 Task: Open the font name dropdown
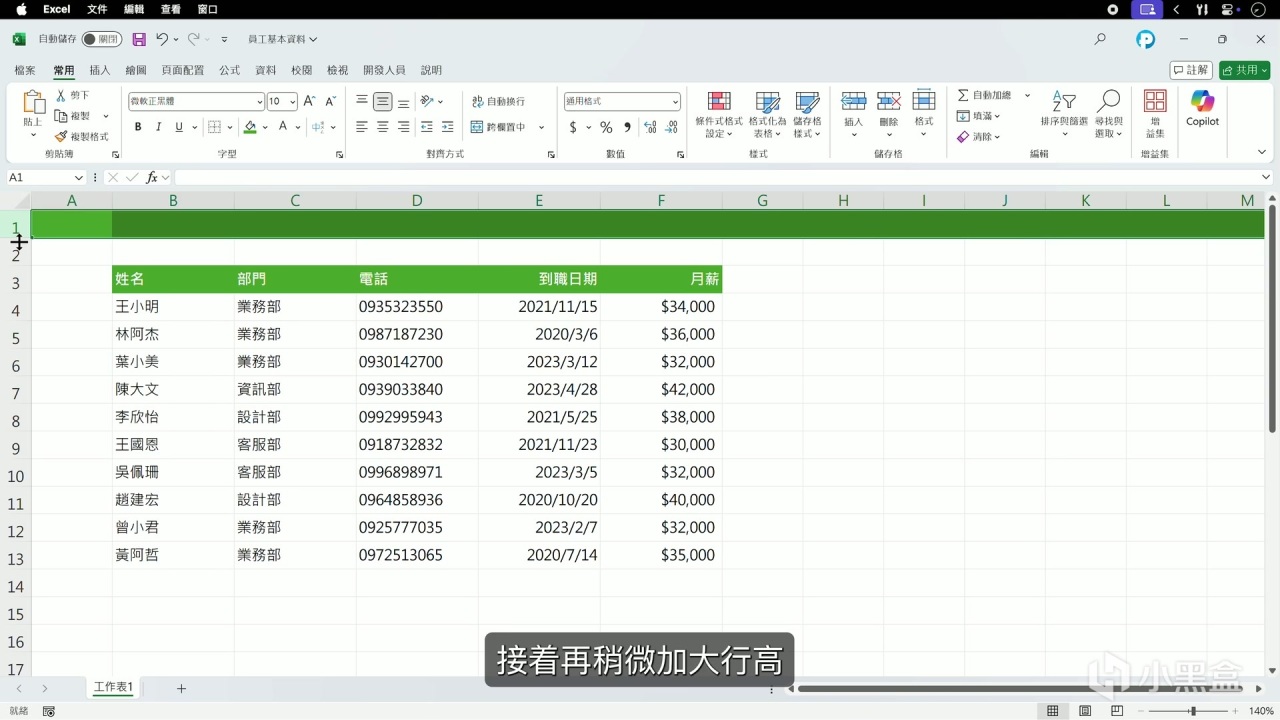click(x=258, y=101)
